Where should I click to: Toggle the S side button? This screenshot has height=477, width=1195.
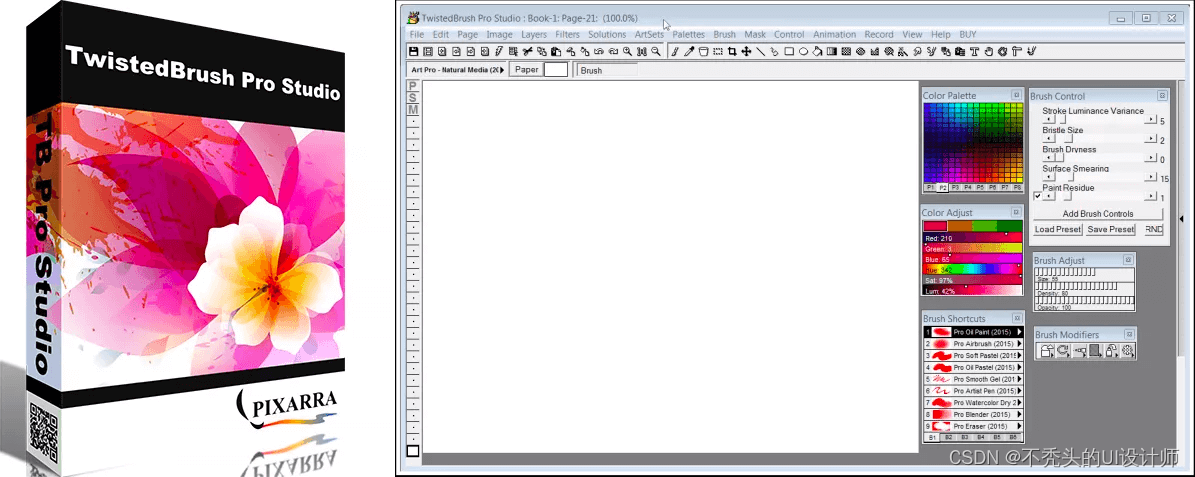[x=413, y=98]
